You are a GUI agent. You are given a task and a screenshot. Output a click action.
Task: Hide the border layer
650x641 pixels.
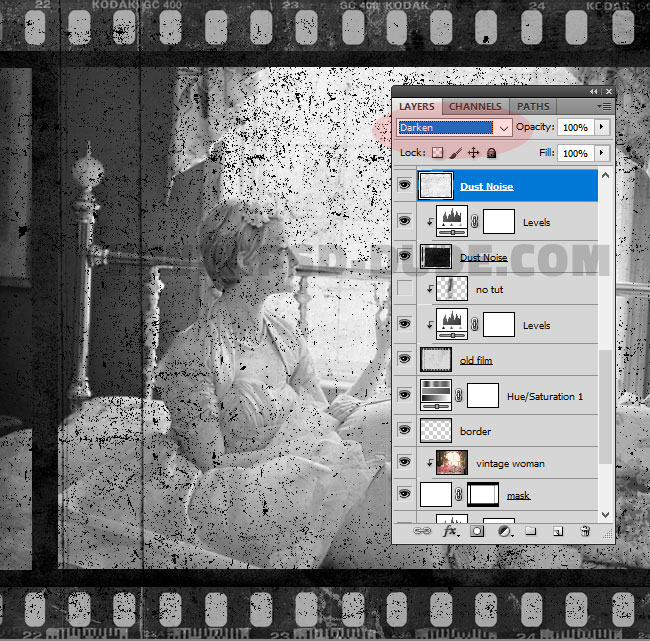click(x=404, y=430)
